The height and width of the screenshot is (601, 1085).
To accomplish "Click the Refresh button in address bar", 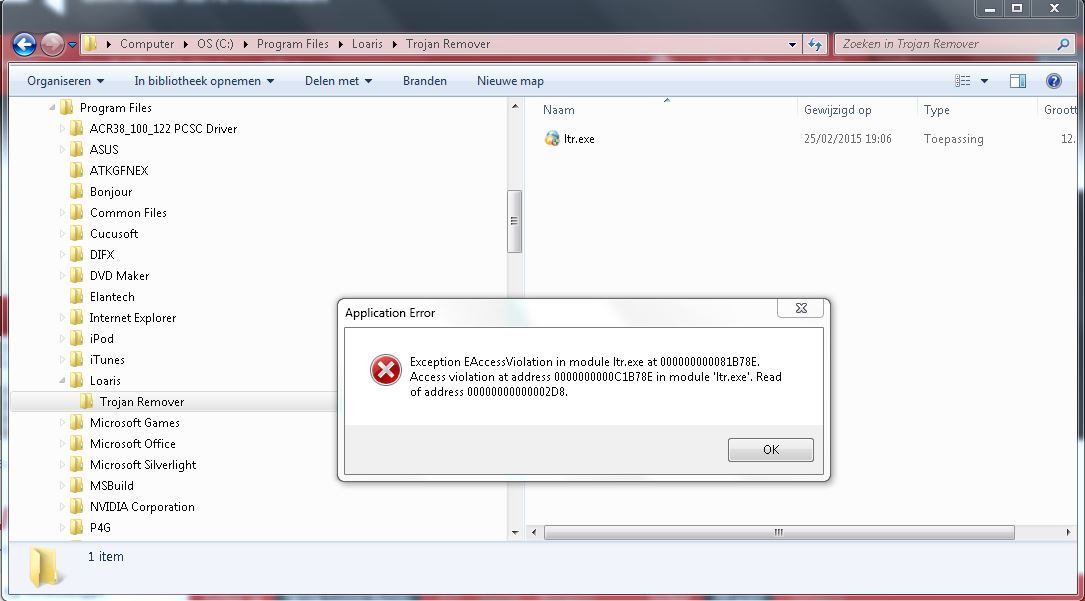I will click(815, 44).
